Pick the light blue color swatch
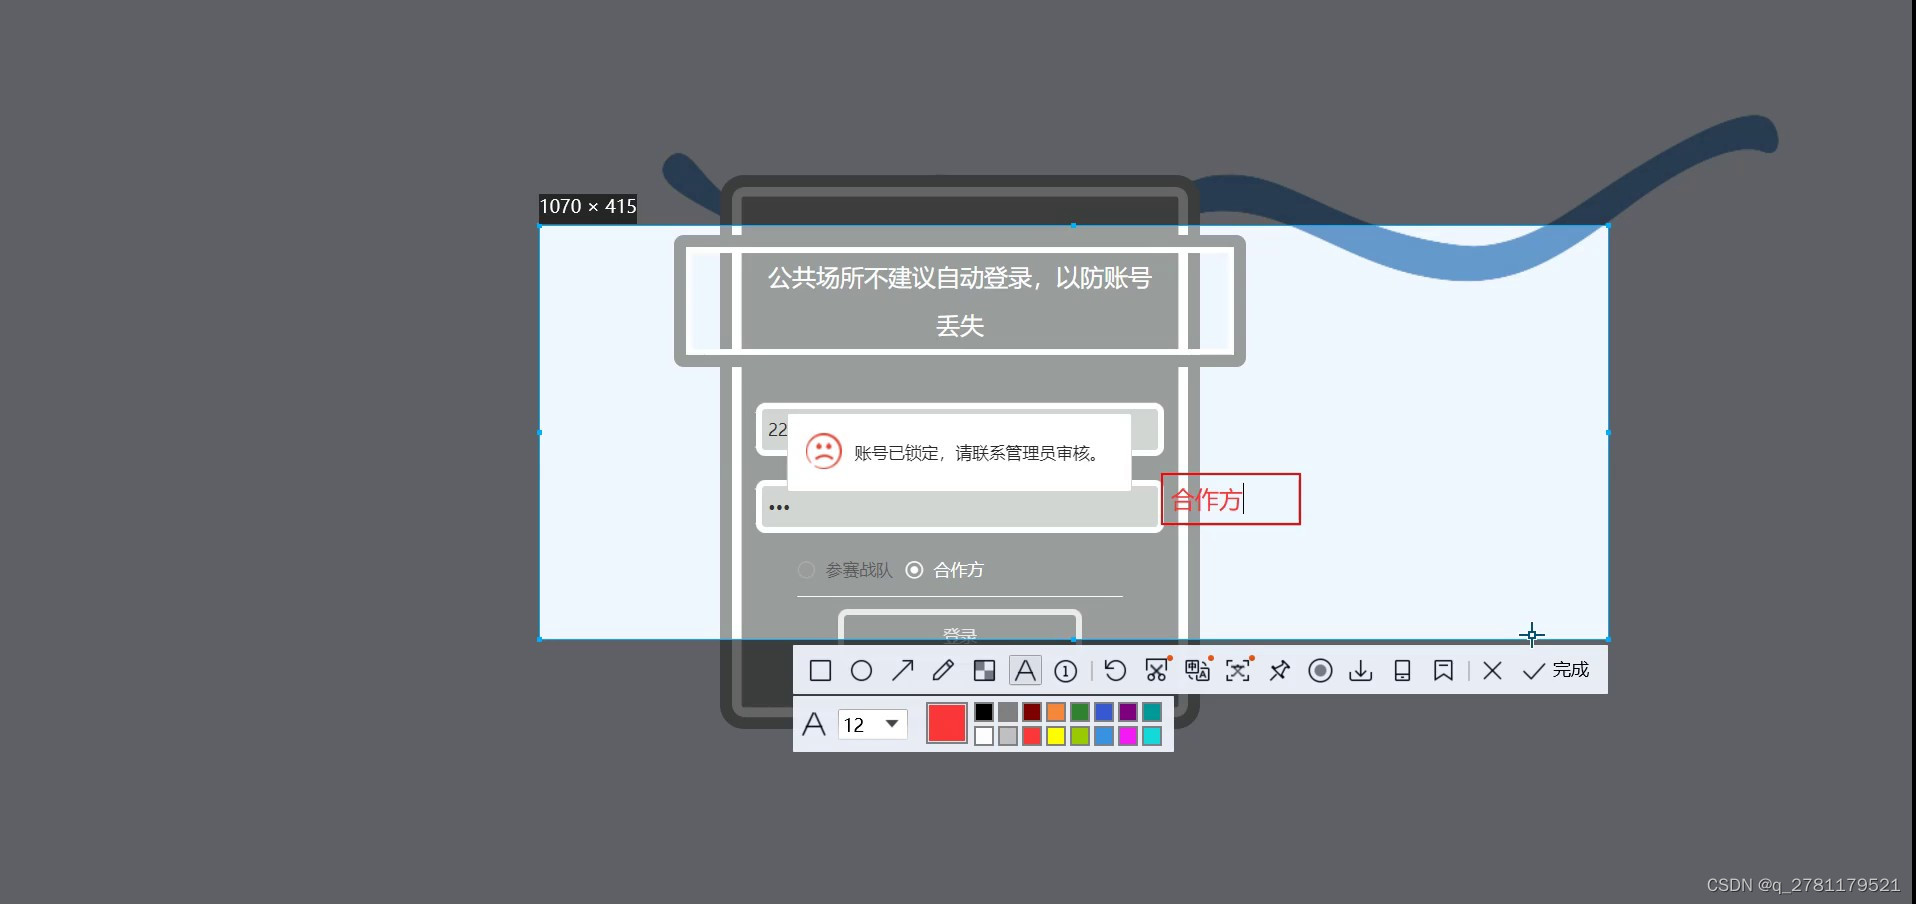Viewport: 1916px width, 904px height. click(1104, 736)
